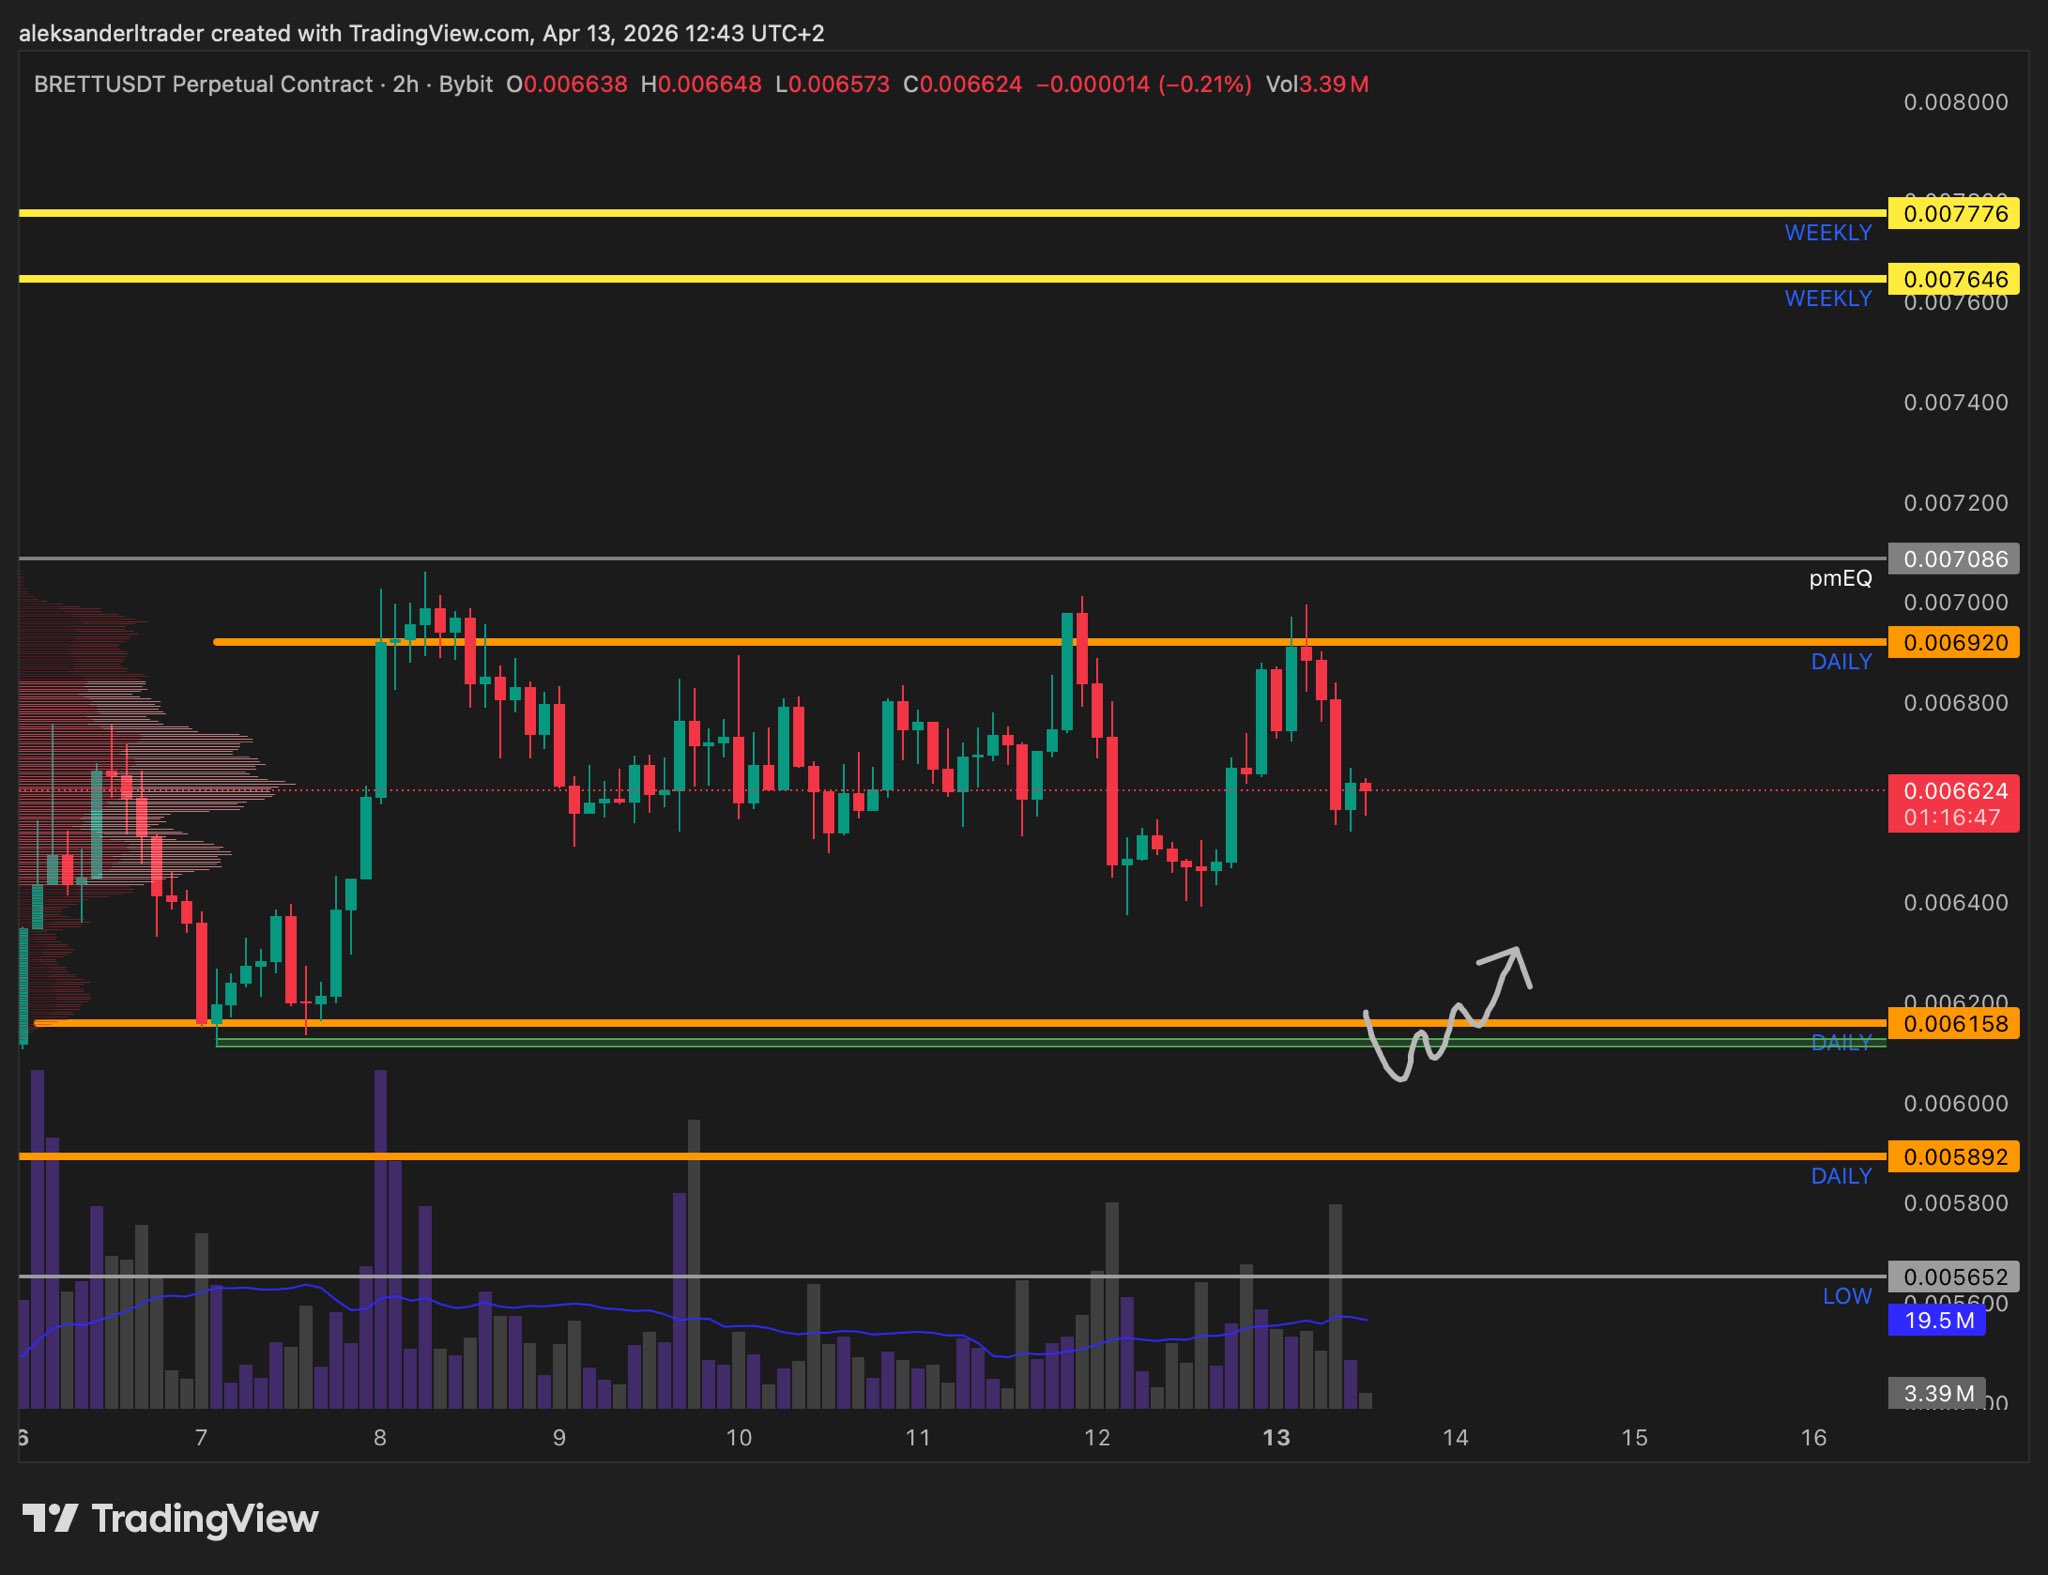Select the orange 0.006158 daily price label

point(1953,1023)
